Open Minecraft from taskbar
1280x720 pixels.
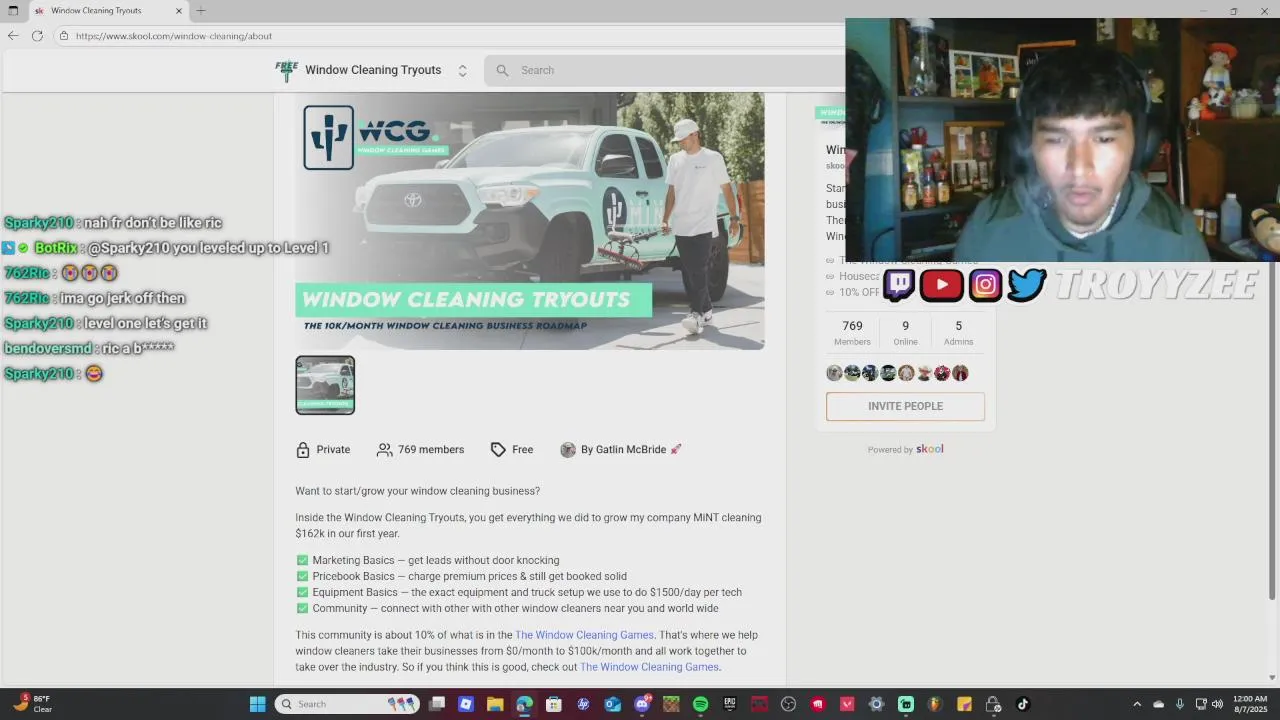pos(671,704)
